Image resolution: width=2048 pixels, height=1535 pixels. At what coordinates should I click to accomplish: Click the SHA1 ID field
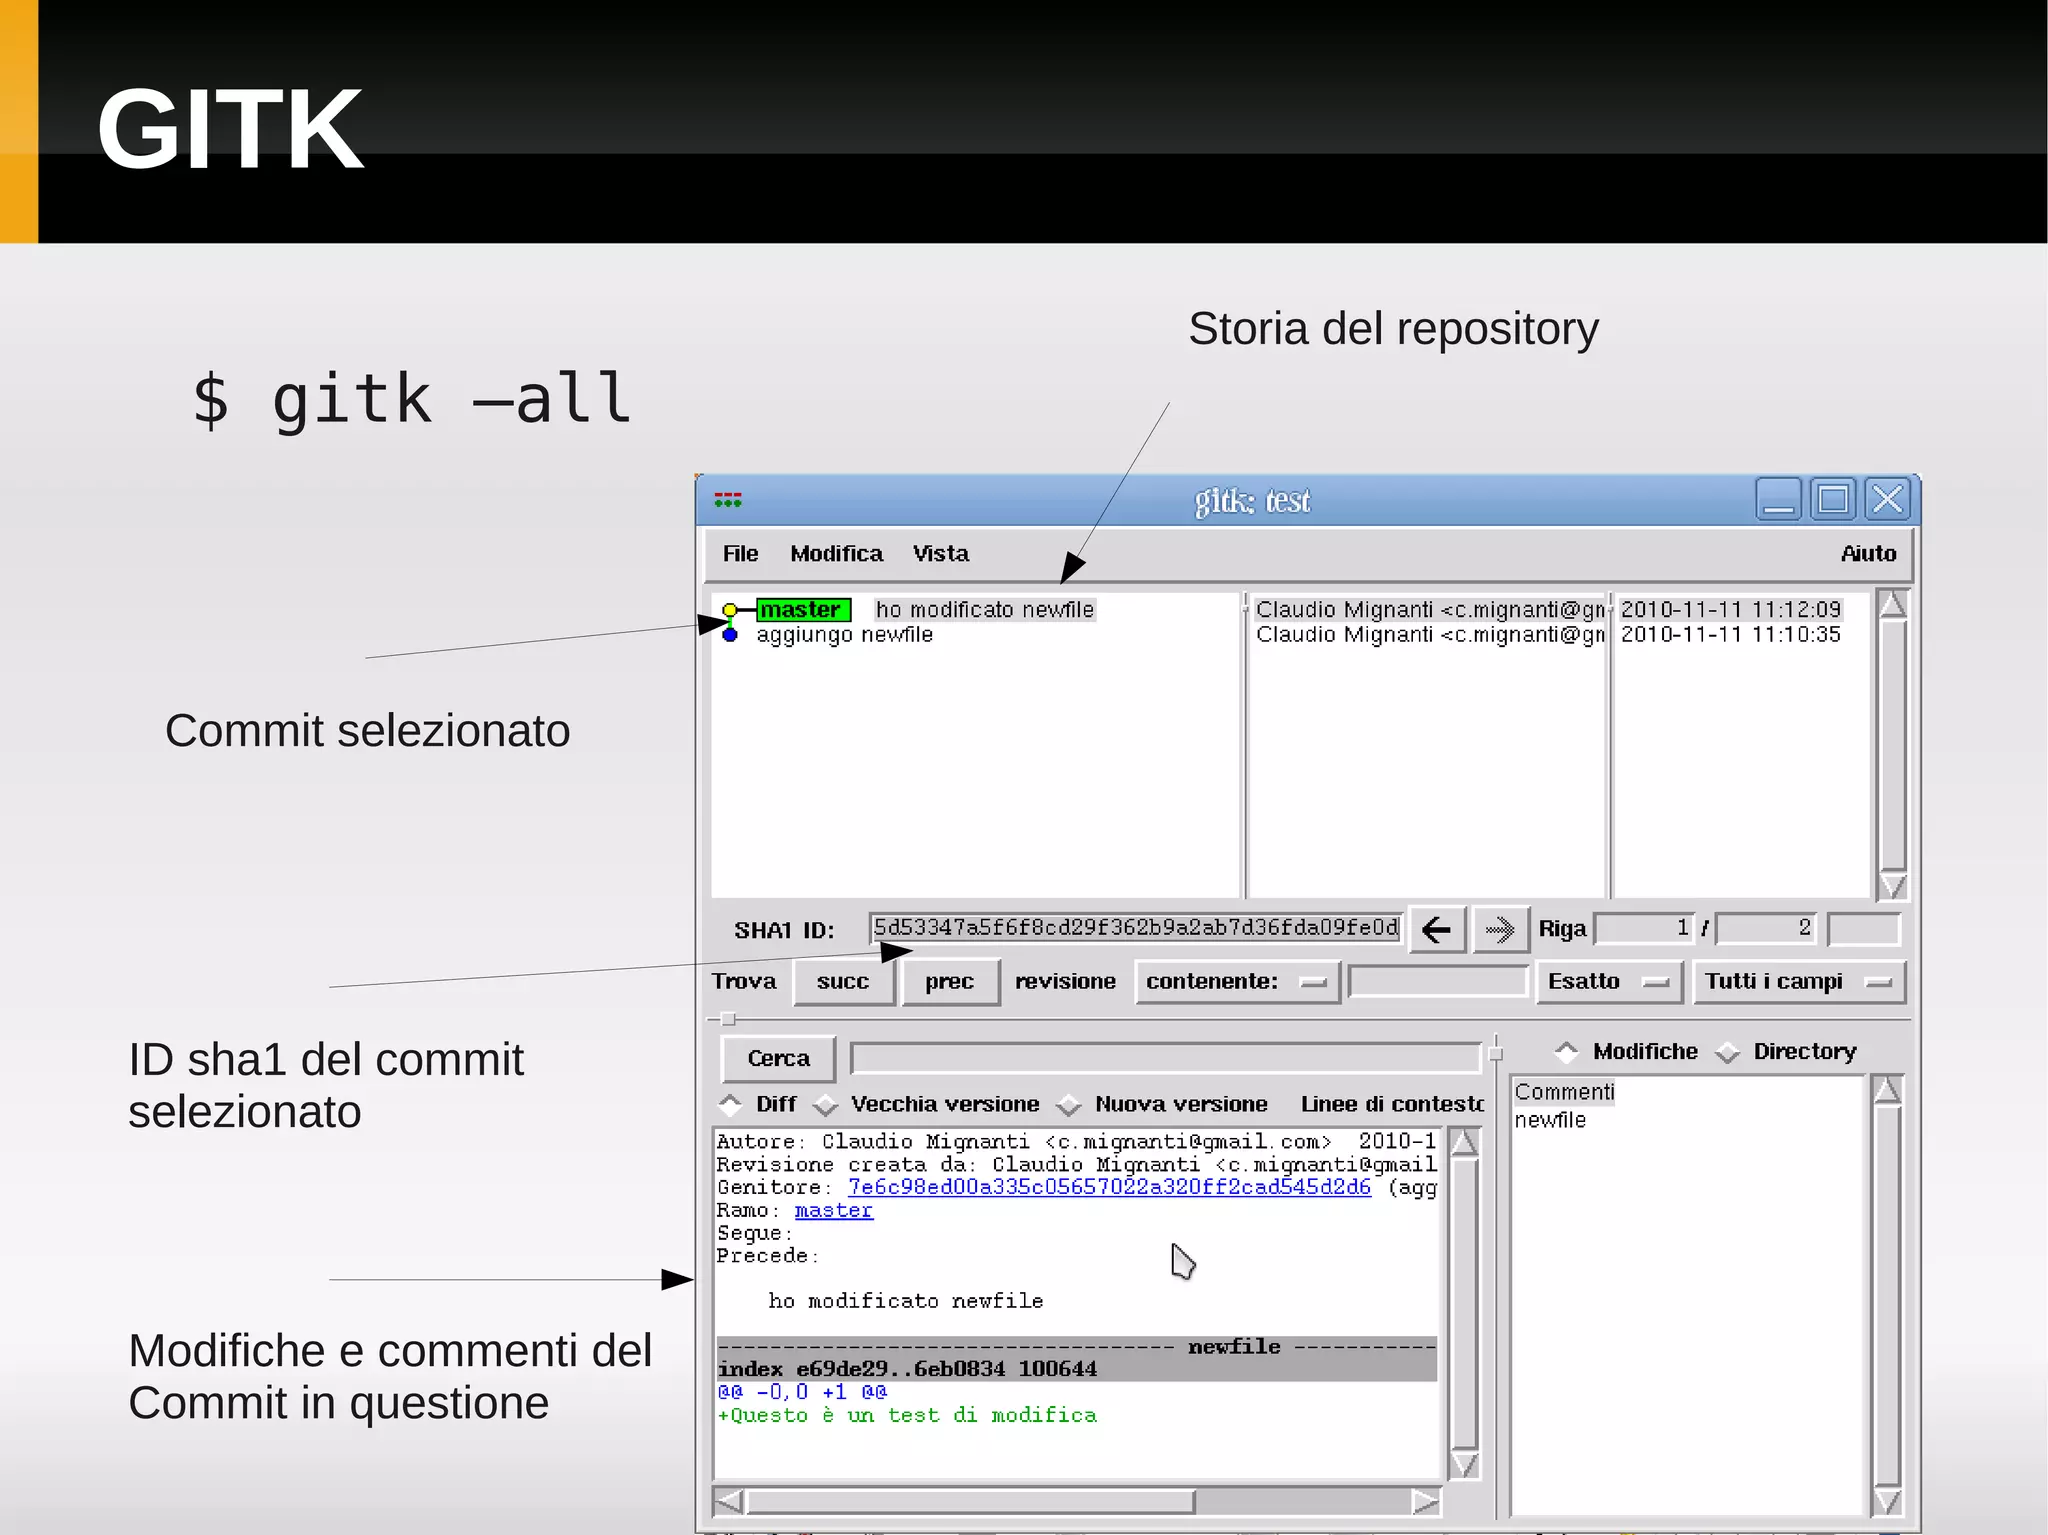click(x=1136, y=928)
